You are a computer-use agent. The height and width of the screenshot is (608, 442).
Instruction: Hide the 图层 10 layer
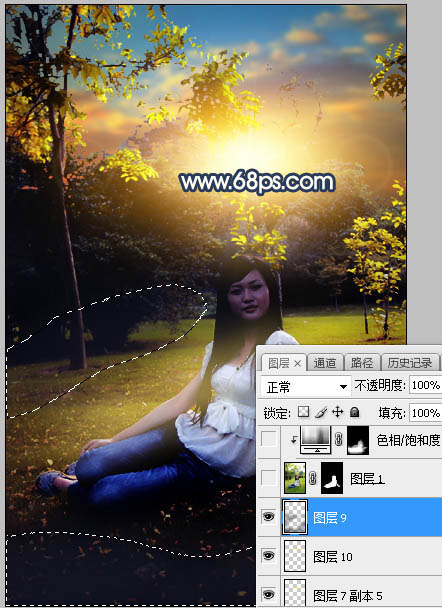coord(268,556)
